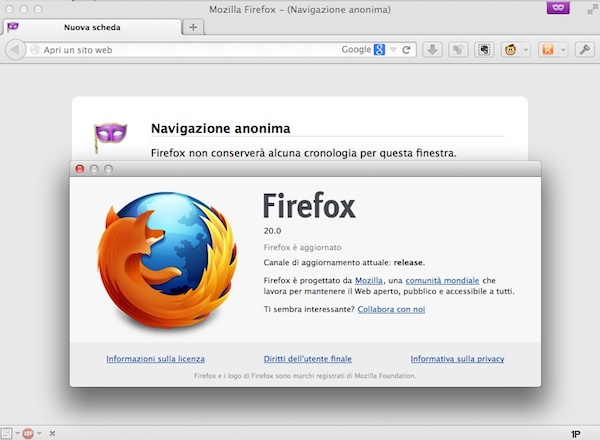Click the 1P icon in add-on bar
This screenshot has width=600, height=440.
[x=576, y=434]
